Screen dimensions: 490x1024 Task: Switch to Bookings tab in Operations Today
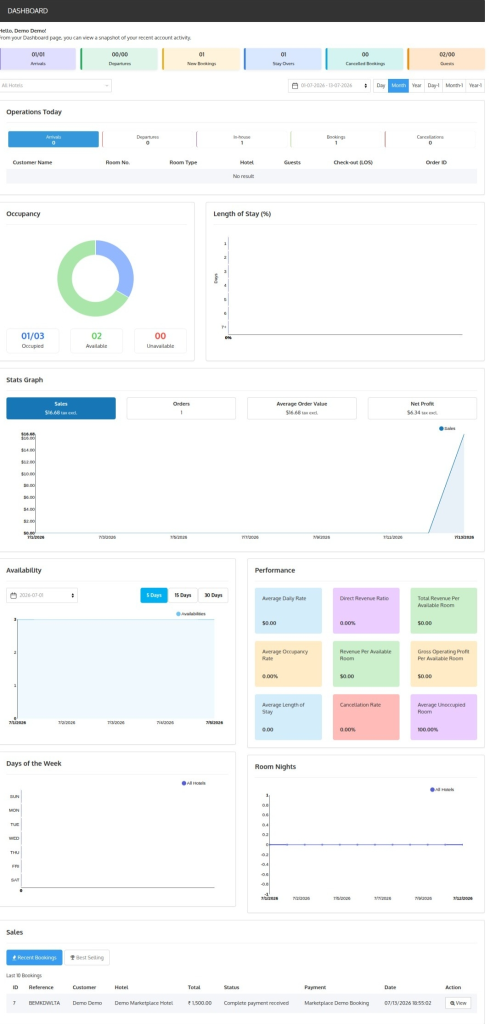coord(336,139)
